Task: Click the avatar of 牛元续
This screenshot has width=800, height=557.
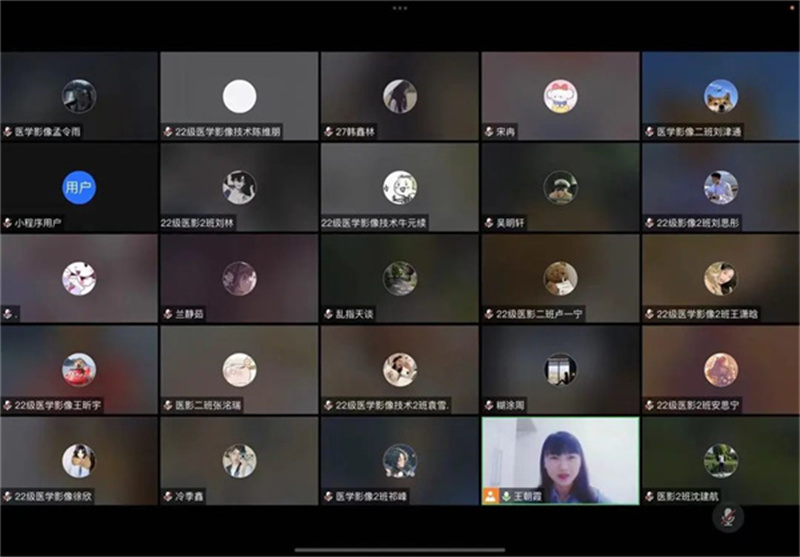Action: (x=399, y=187)
